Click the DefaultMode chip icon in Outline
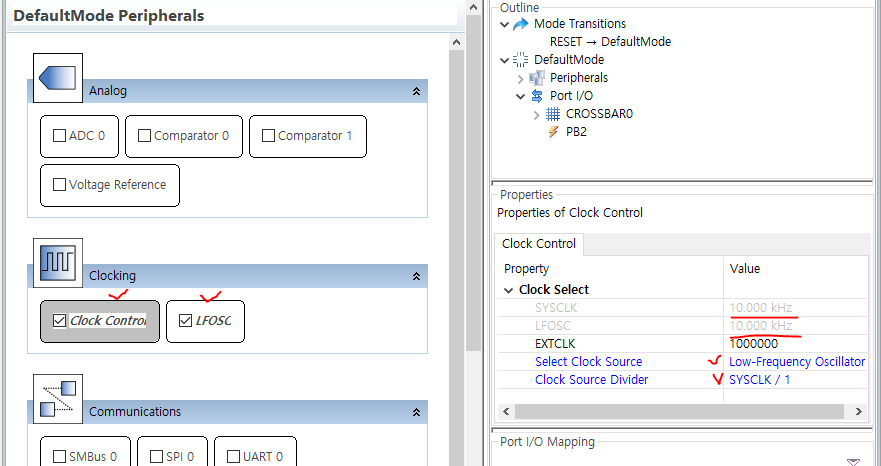Viewport: 881px width, 466px height. click(521, 60)
